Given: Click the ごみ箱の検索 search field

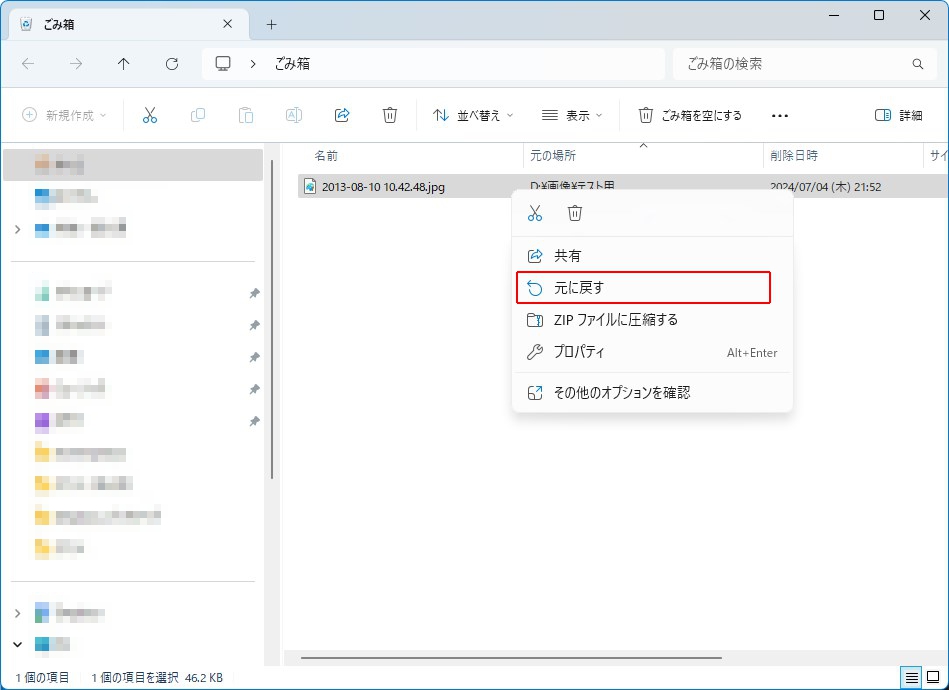Looking at the screenshot, I should click(x=795, y=64).
